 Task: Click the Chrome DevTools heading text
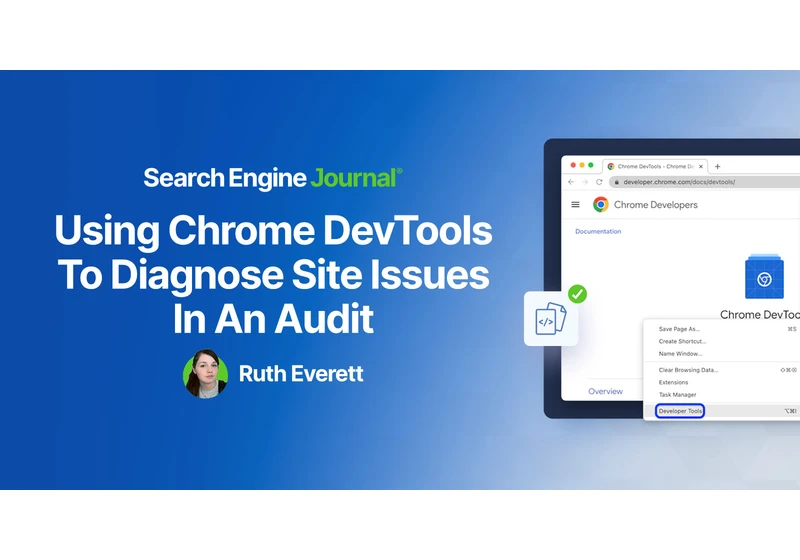coord(760,315)
